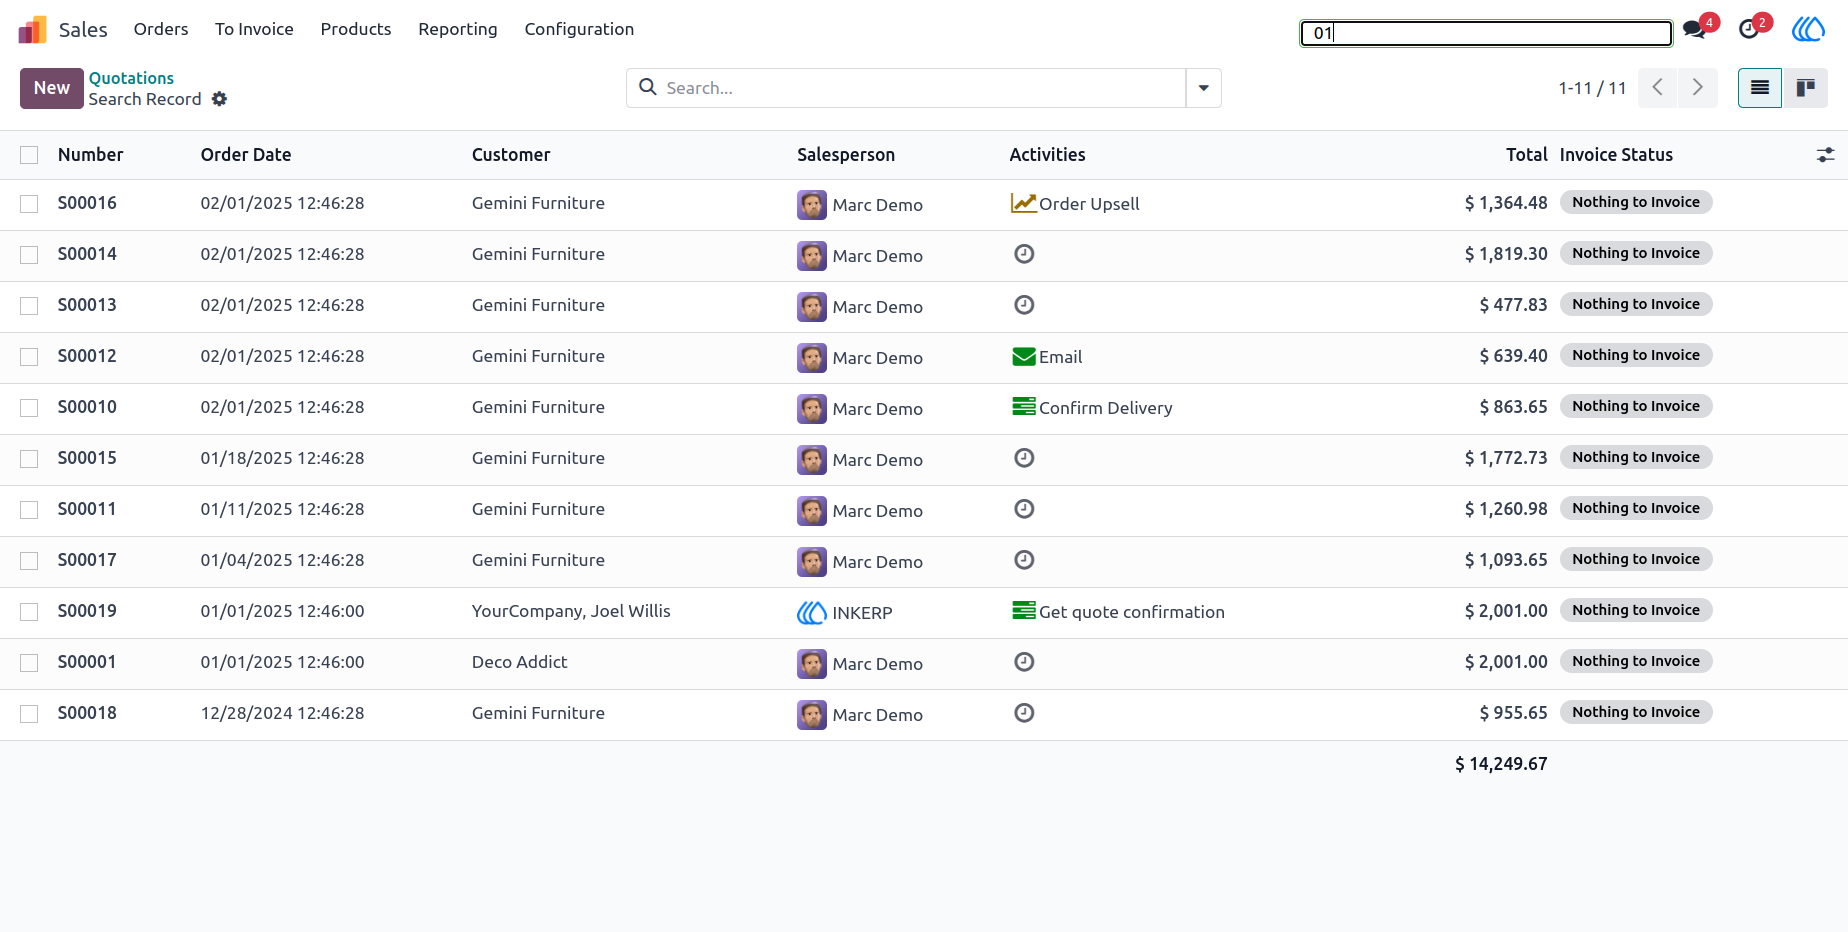Click the magnifier search icon
Screen dimensions: 1848x932
pyautogui.click(x=648, y=87)
